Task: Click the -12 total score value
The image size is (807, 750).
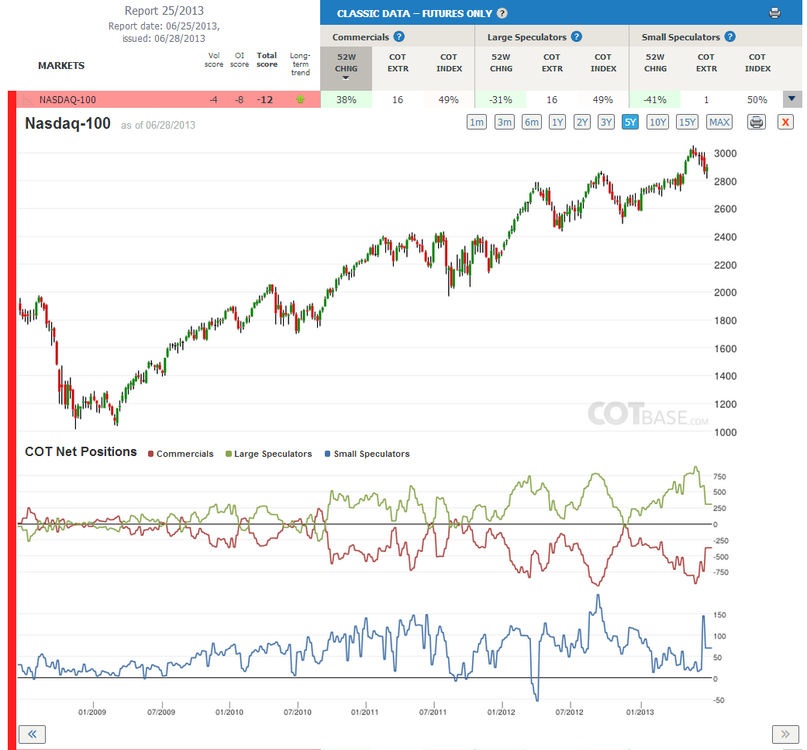Action: tap(265, 100)
